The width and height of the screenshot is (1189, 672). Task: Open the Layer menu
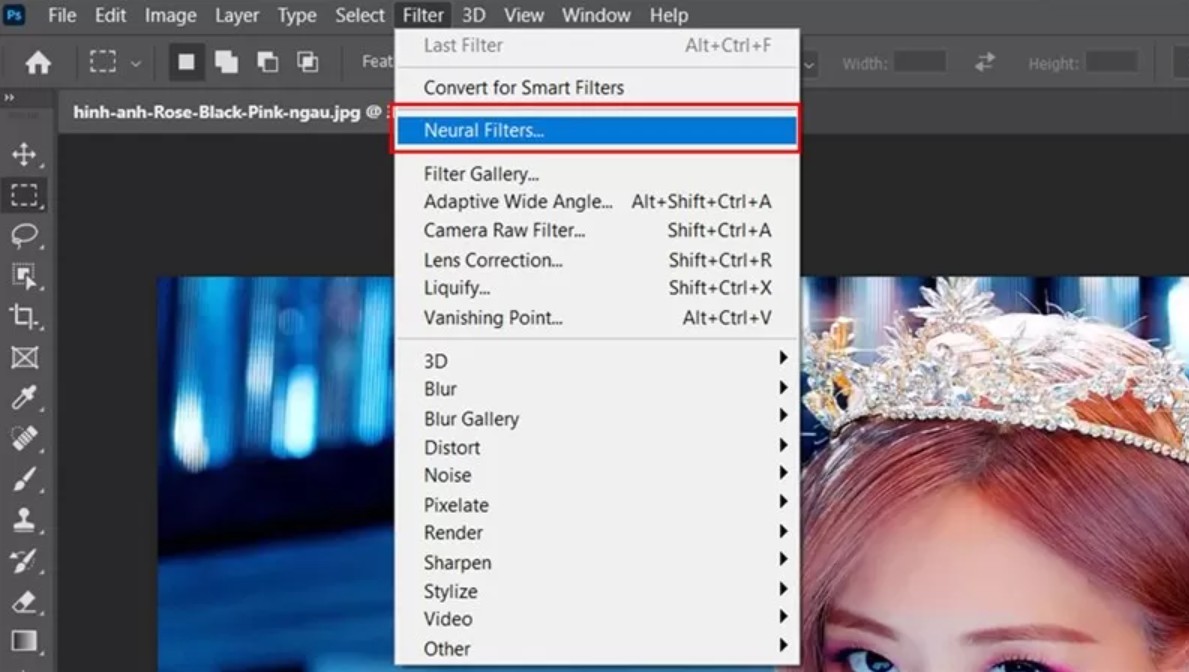pos(235,15)
